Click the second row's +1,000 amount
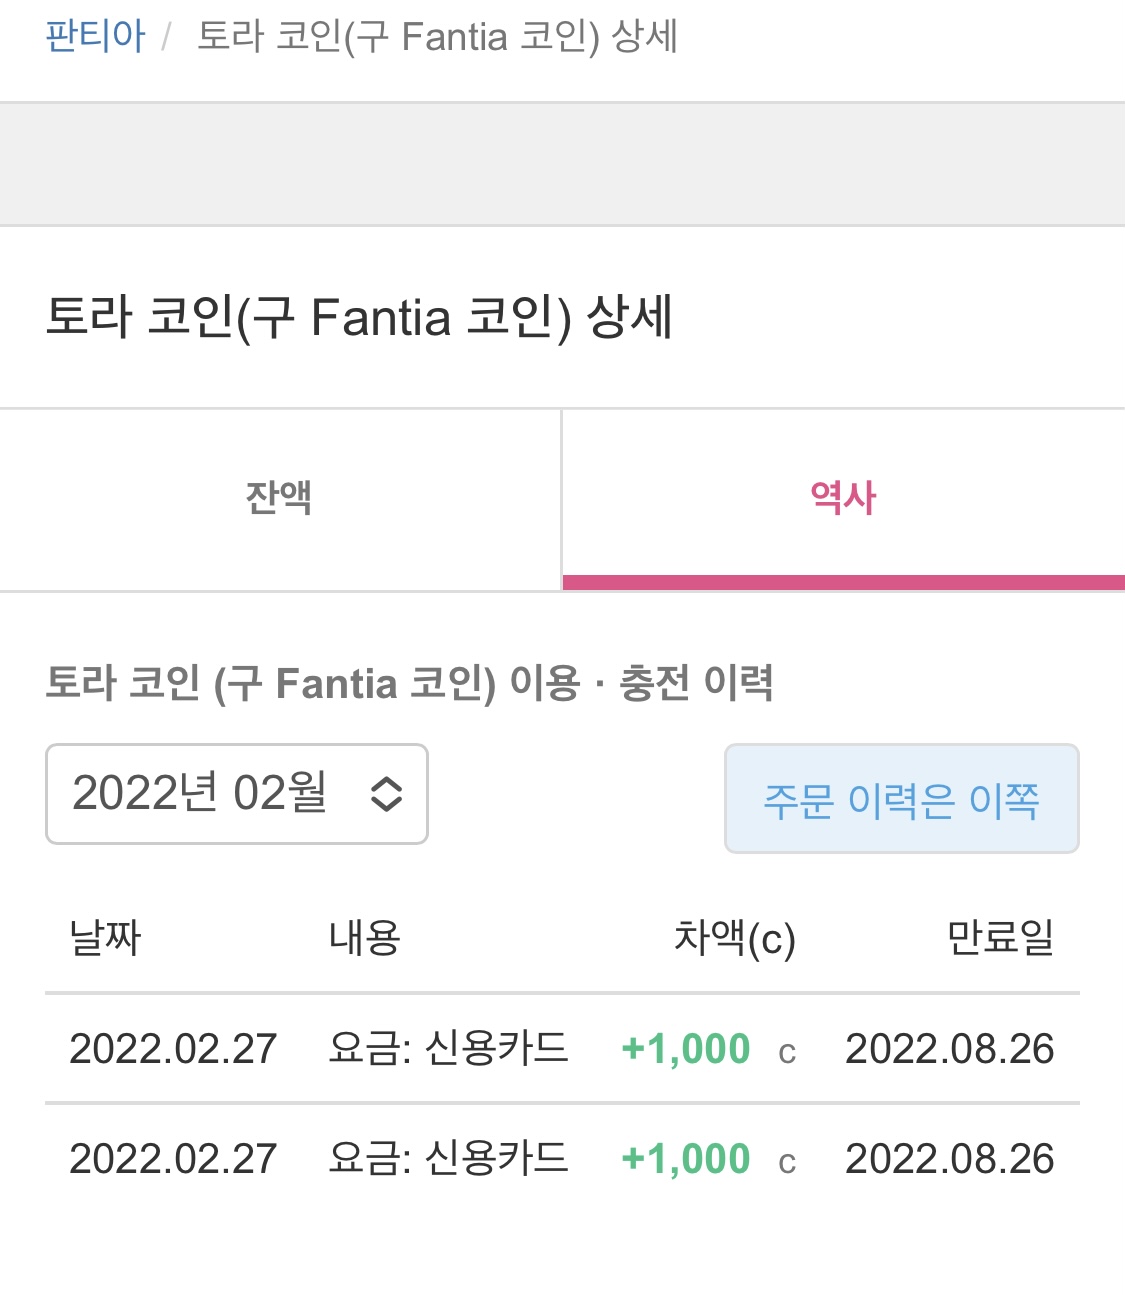 (x=686, y=1159)
